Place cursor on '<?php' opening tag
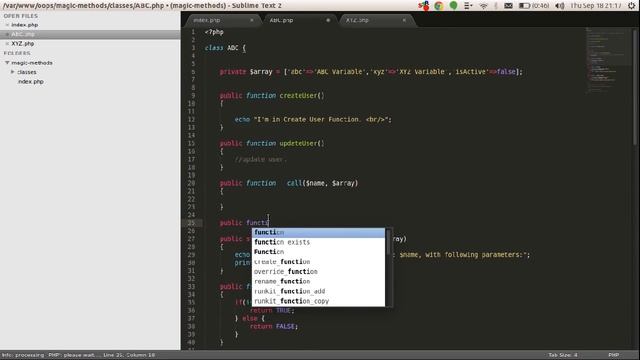This screenshot has height=360, width=640. tap(214, 32)
